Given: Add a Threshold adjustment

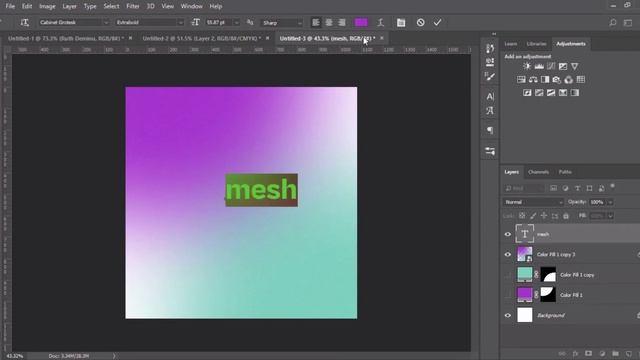Looking at the screenshot, I should (x=551, y=93).
